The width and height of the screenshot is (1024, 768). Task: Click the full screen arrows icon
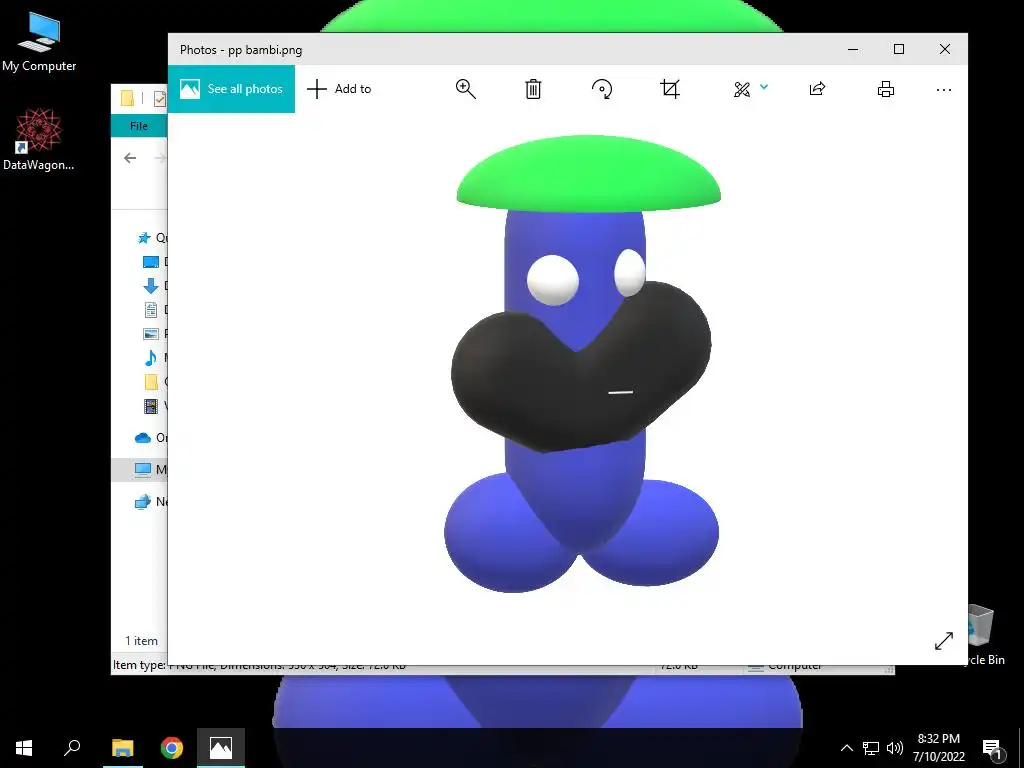pos(944,641)
